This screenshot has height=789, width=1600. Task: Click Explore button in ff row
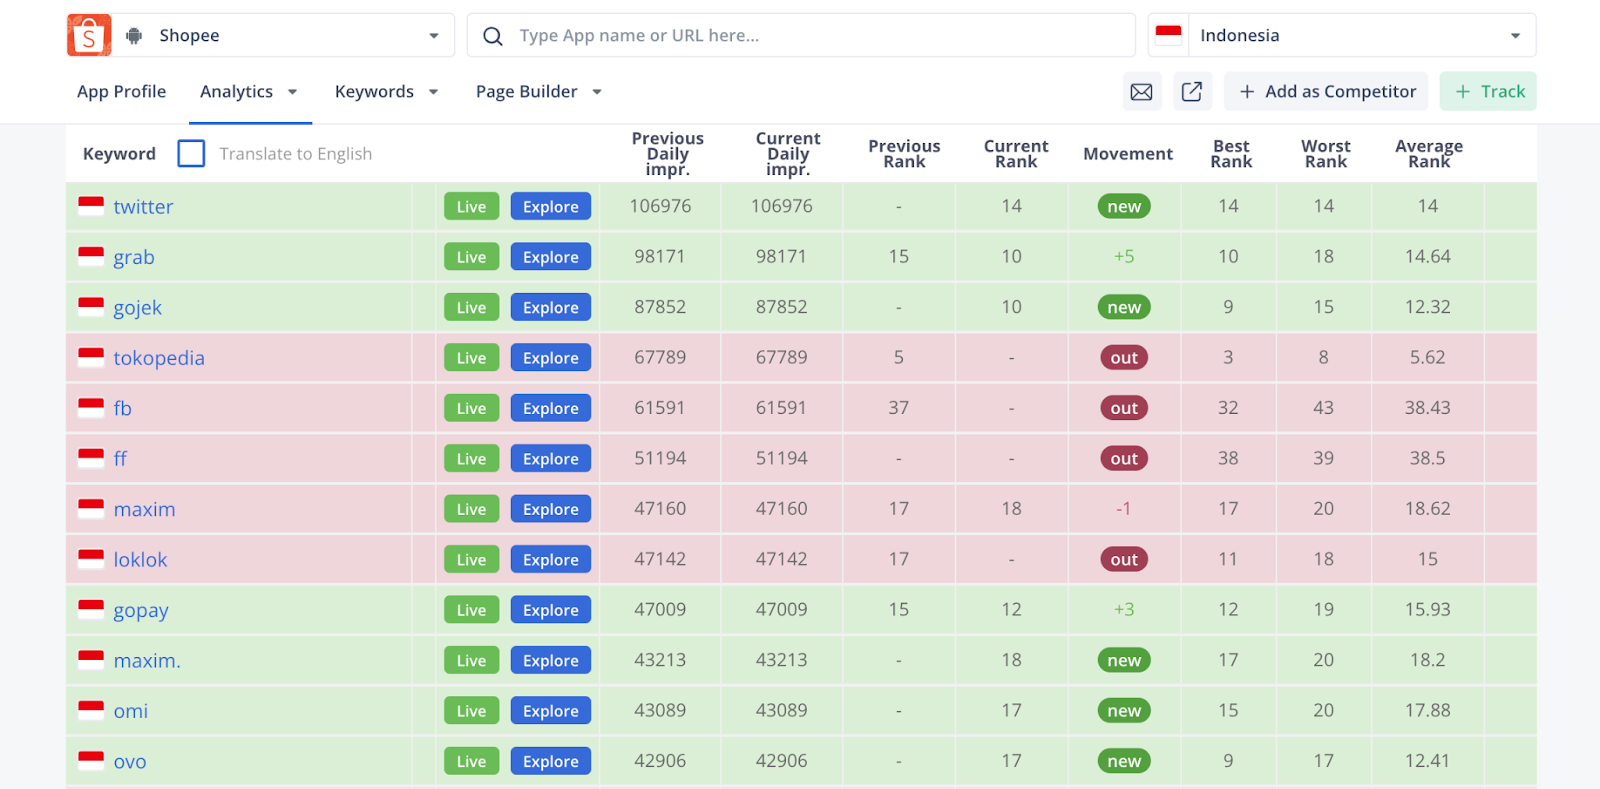551,459
